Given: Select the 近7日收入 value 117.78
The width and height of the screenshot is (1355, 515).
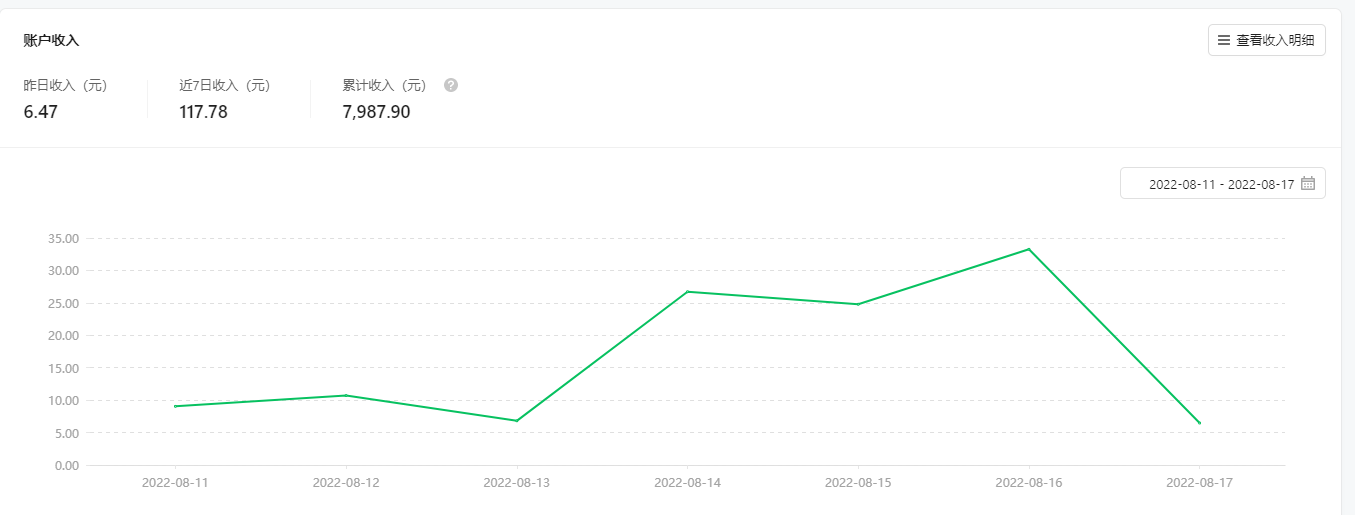Looking at the screenshot, I should click(203, 112).
